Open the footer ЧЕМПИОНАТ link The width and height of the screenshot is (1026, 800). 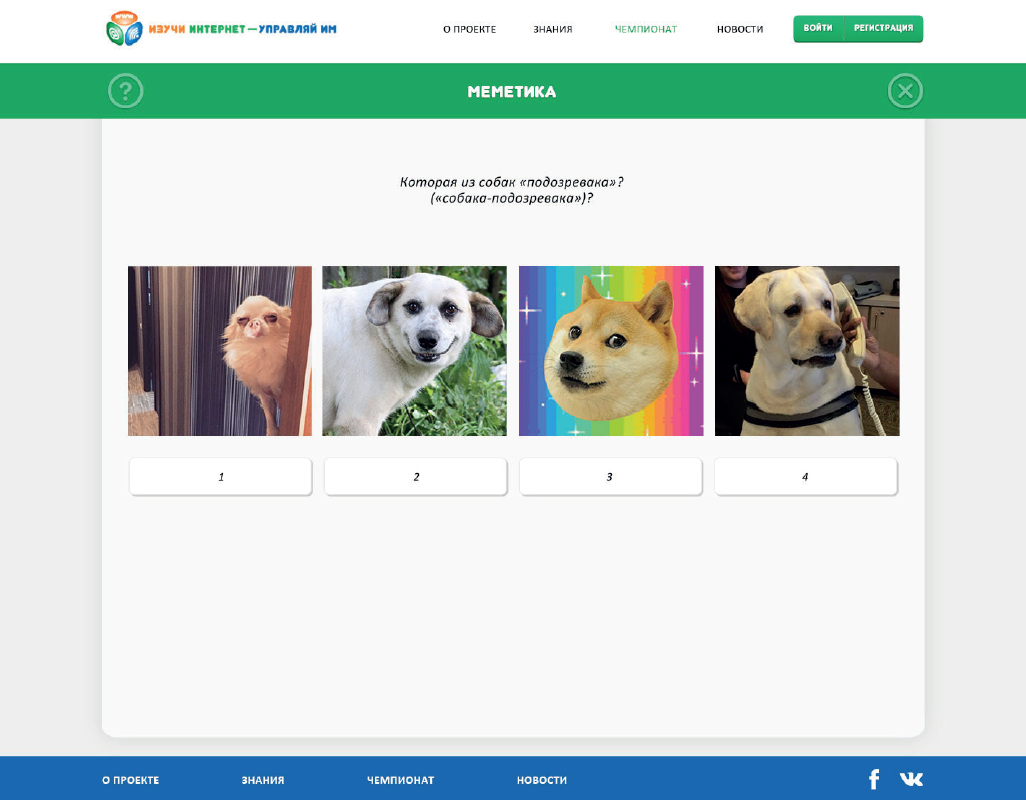(x=400, y=780)
